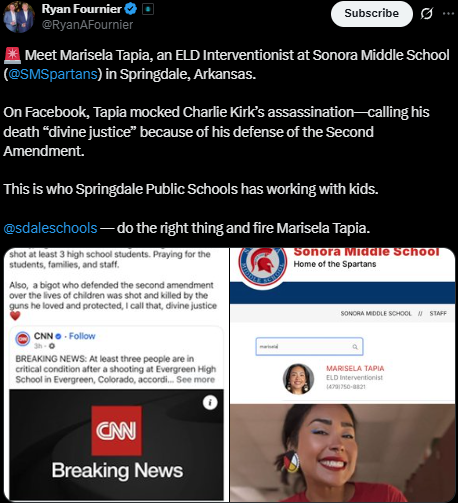Click Follow next to CNN
This screenshot has height=503, width=458.
(82, 336)
